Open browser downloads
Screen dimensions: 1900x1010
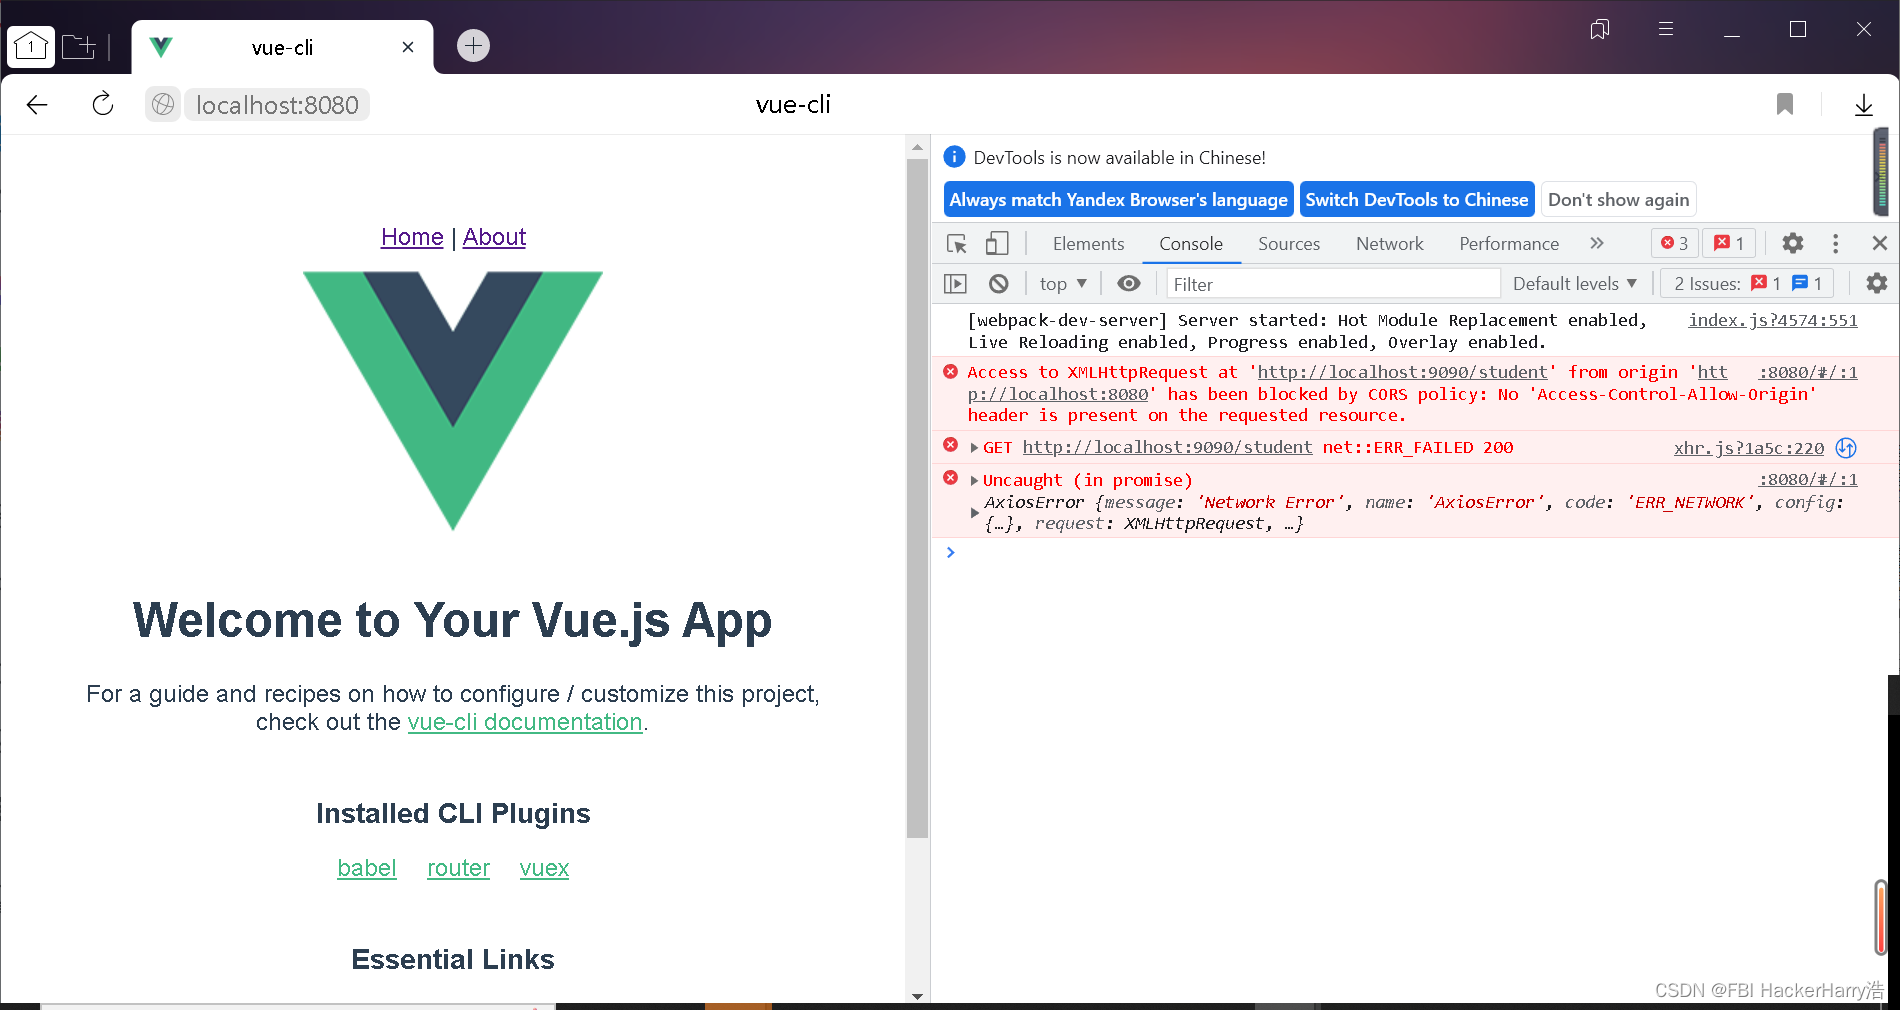[x=1864, y=104]
